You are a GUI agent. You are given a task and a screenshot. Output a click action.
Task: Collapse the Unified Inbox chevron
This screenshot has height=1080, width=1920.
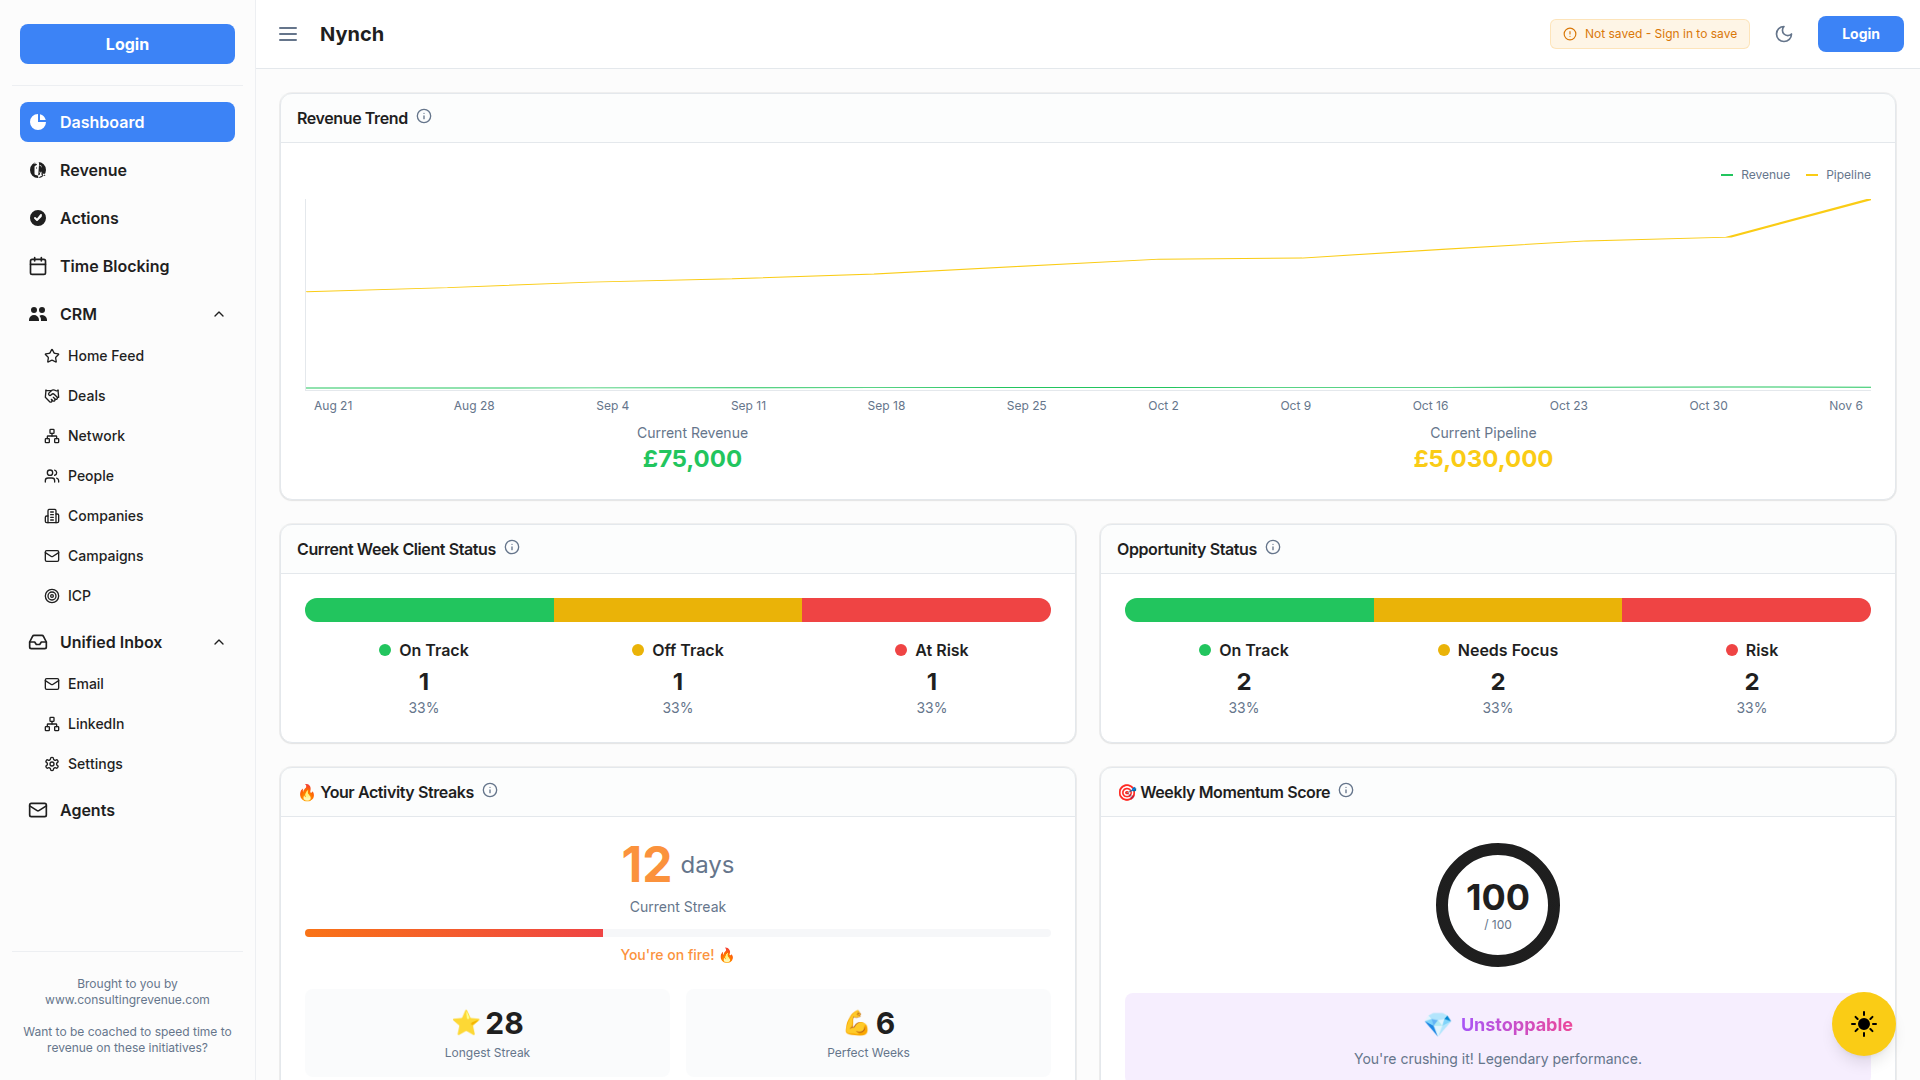pyautogui.click(x=219, y=642)
